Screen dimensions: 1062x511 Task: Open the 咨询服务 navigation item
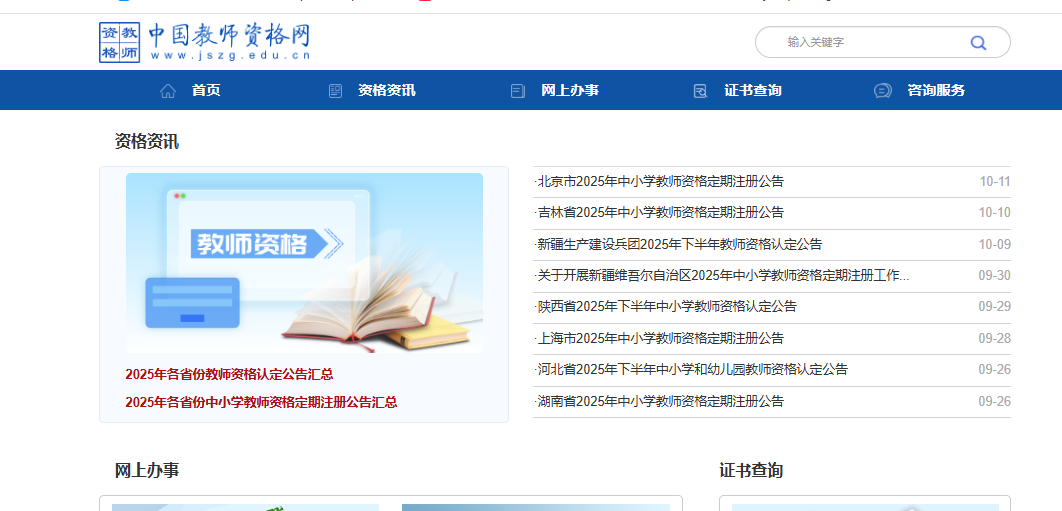[x=936, y=90]
